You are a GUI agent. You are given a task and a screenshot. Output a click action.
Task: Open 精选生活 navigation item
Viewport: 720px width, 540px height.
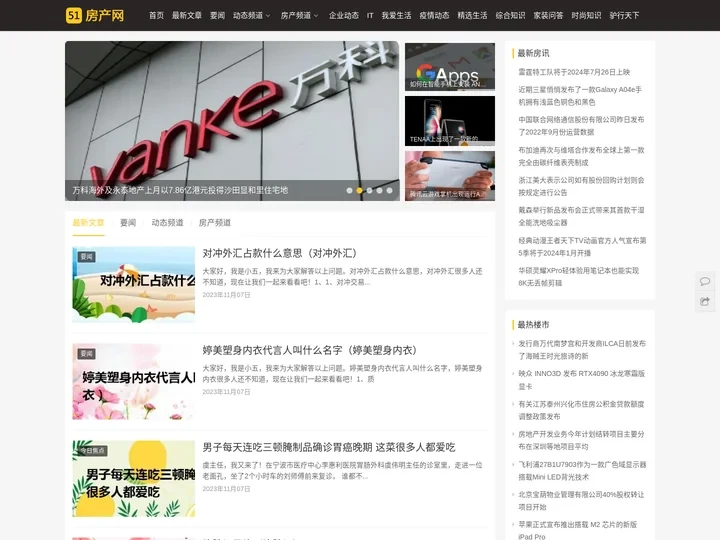coord(472,16)
